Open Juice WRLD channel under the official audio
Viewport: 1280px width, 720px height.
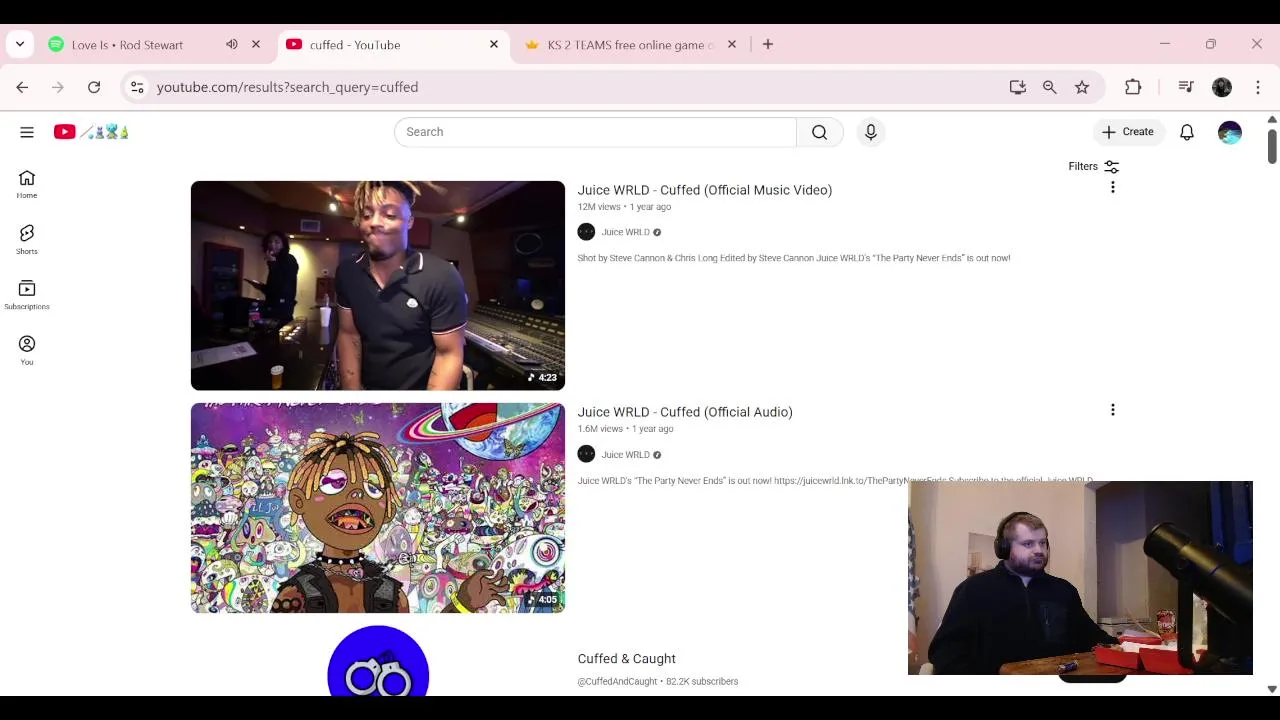click(x=625, y=455)
